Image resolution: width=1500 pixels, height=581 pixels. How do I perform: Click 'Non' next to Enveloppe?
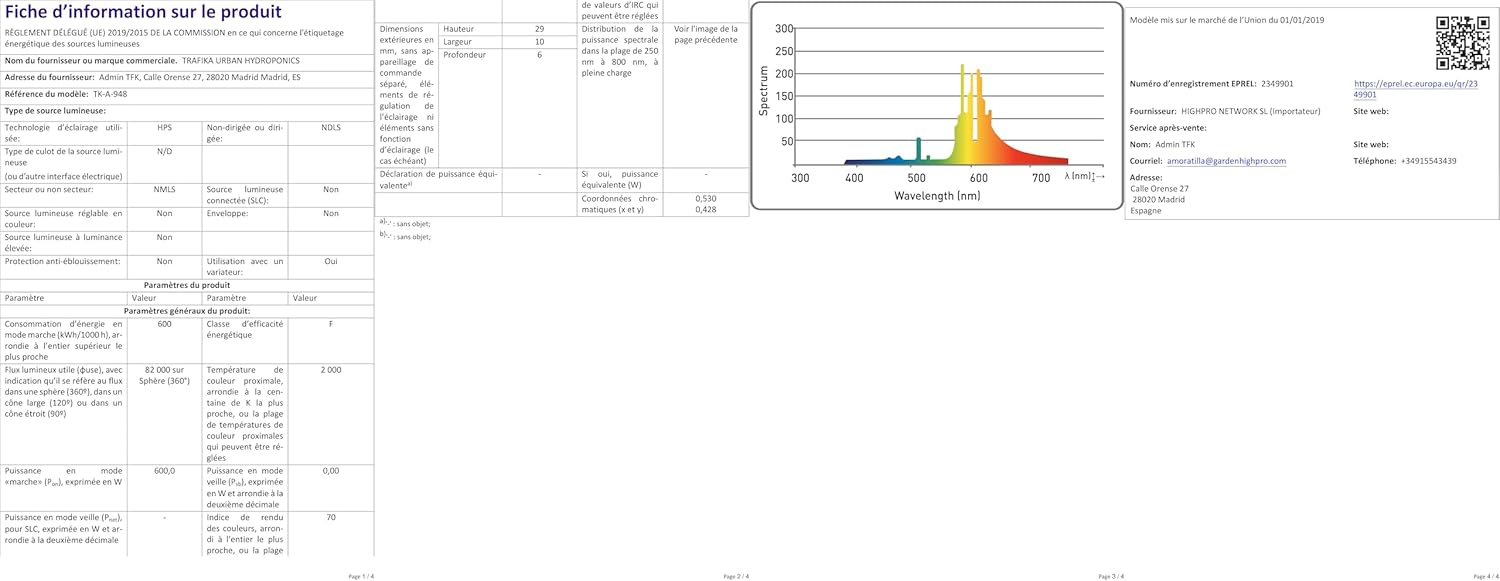[x=330, y=213]
